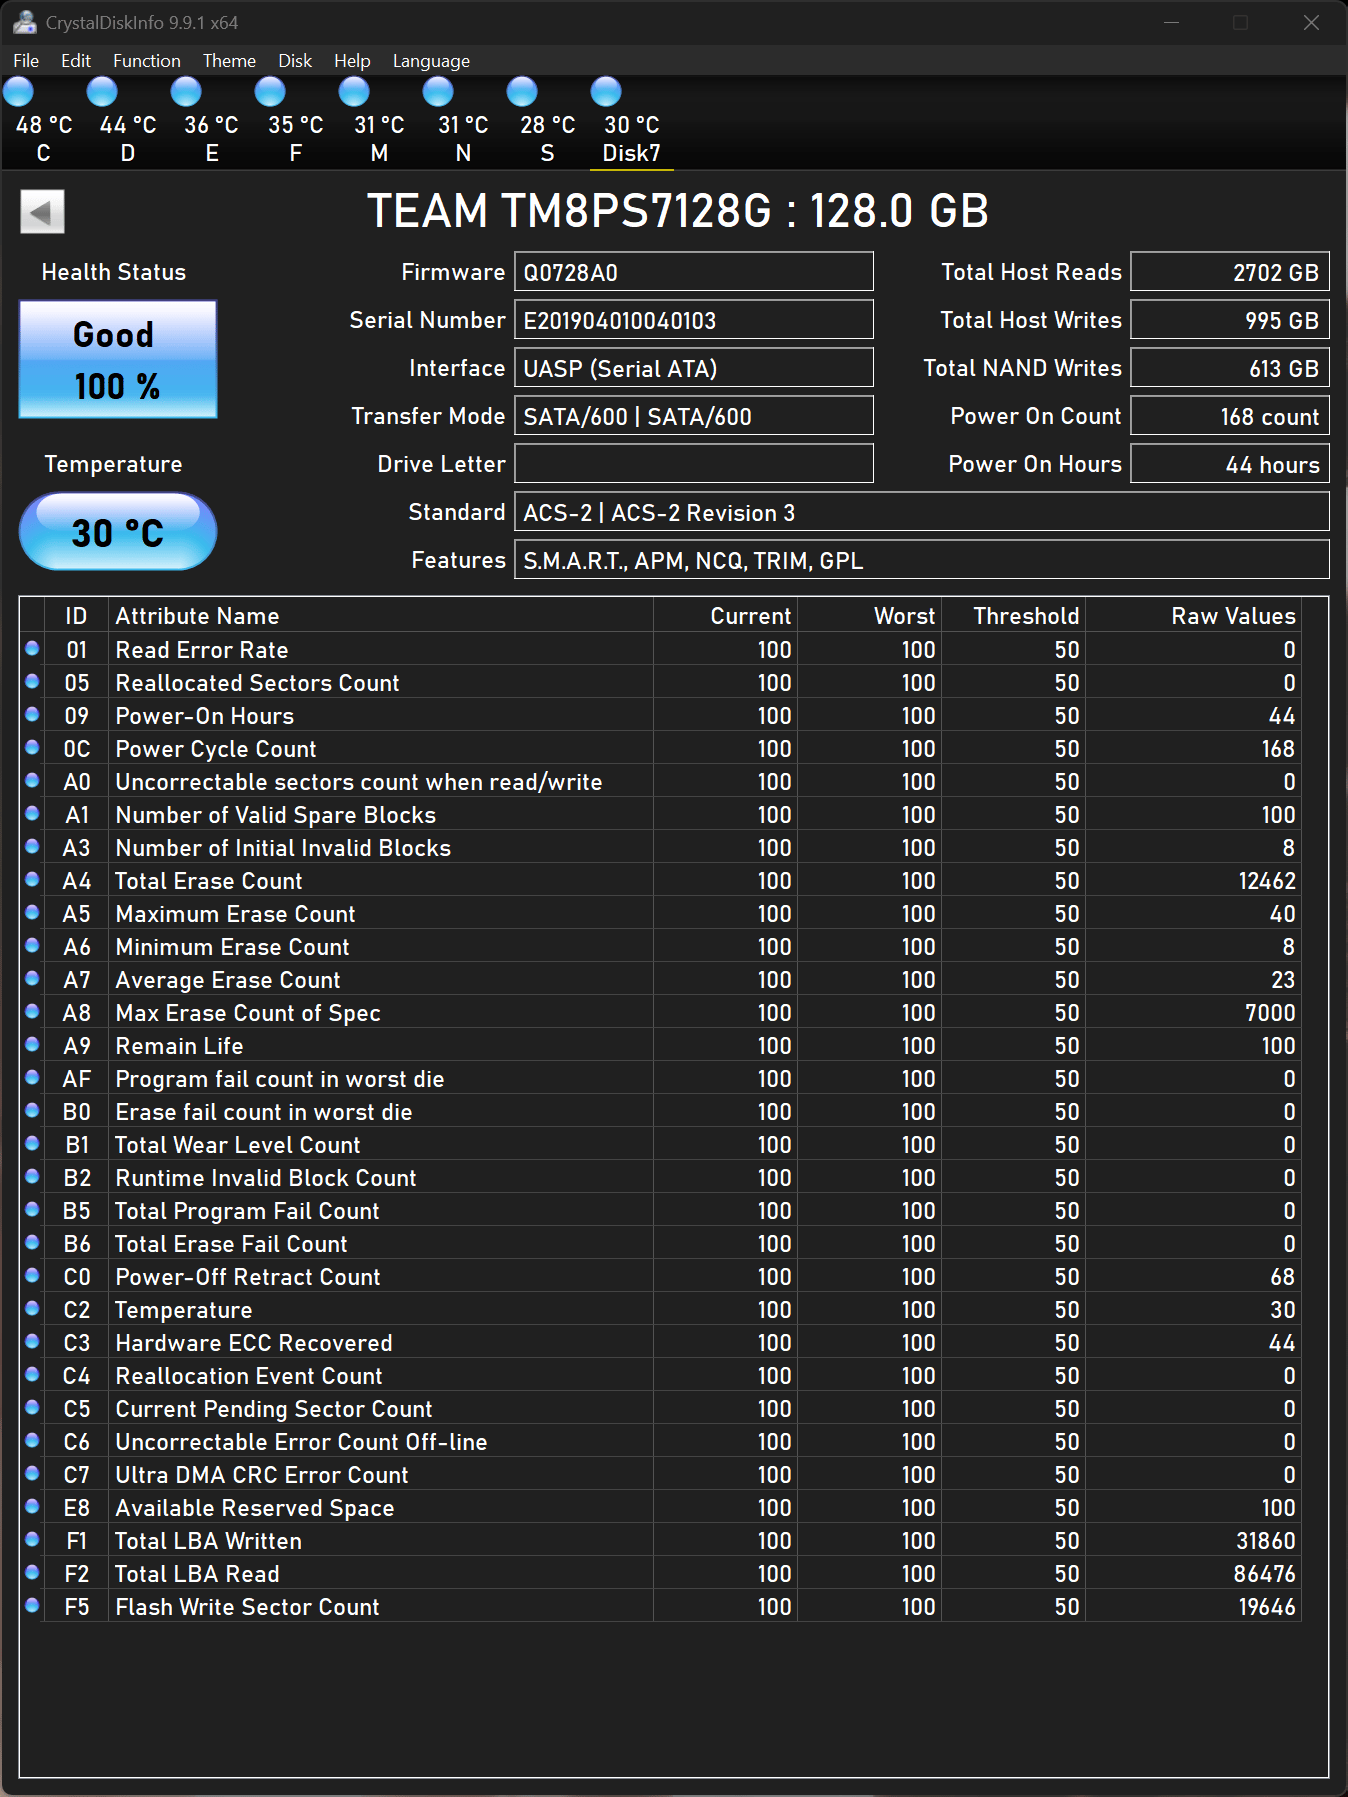Click the Standard field ACS-2 Revision 3
1348x1797 pixels.
click(x=922, y=511)
